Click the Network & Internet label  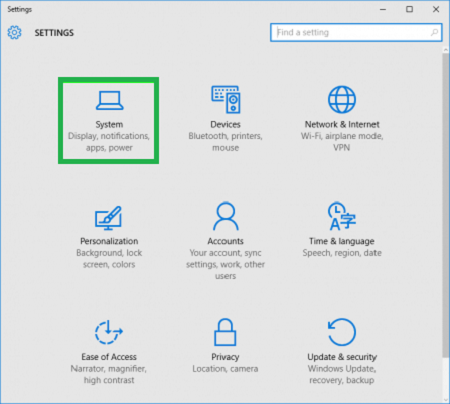coord(342,124)
